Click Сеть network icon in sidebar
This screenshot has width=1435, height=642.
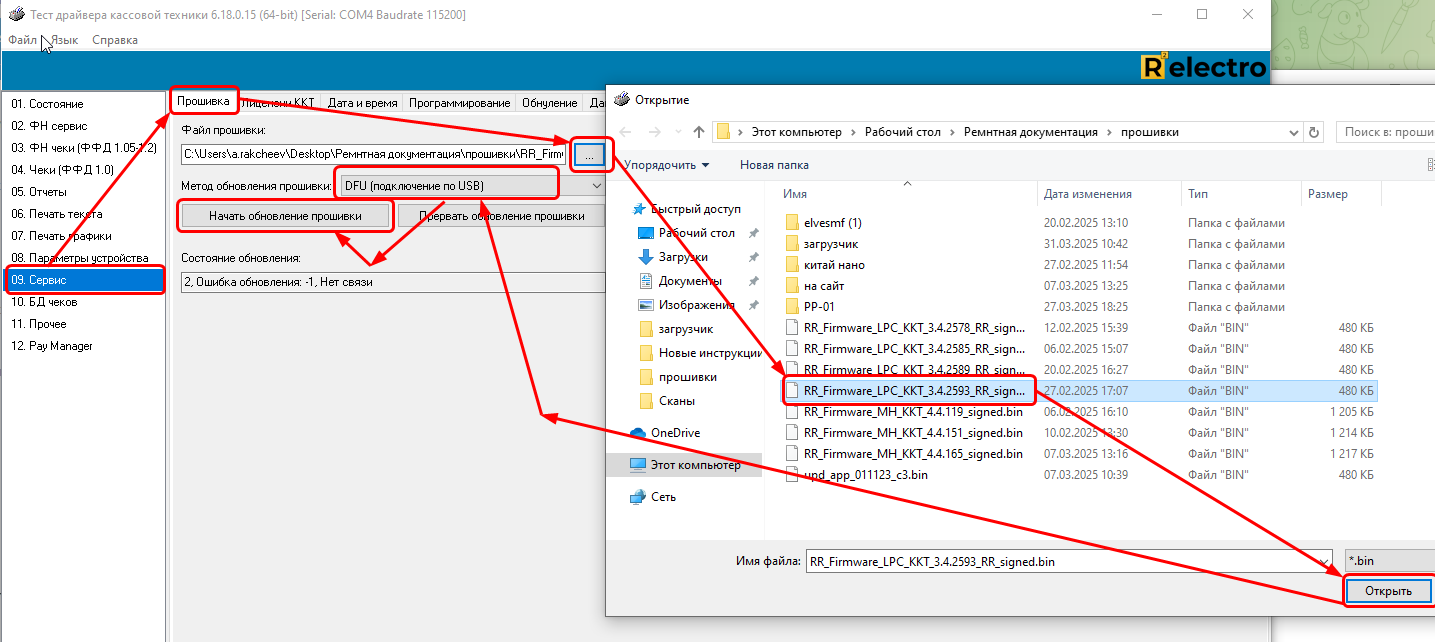pos(638,497)
